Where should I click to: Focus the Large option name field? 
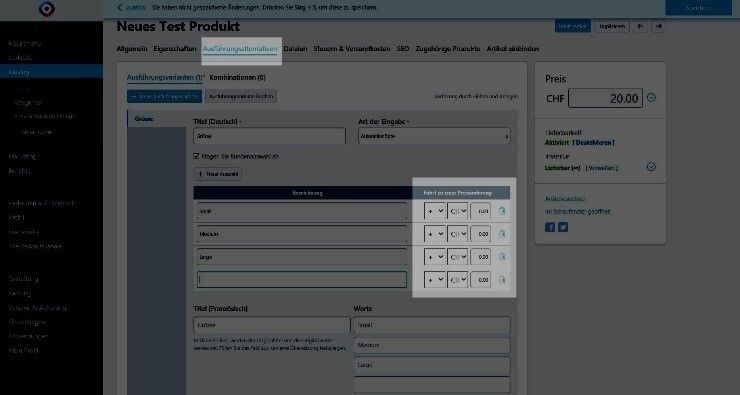click(302, 257)
